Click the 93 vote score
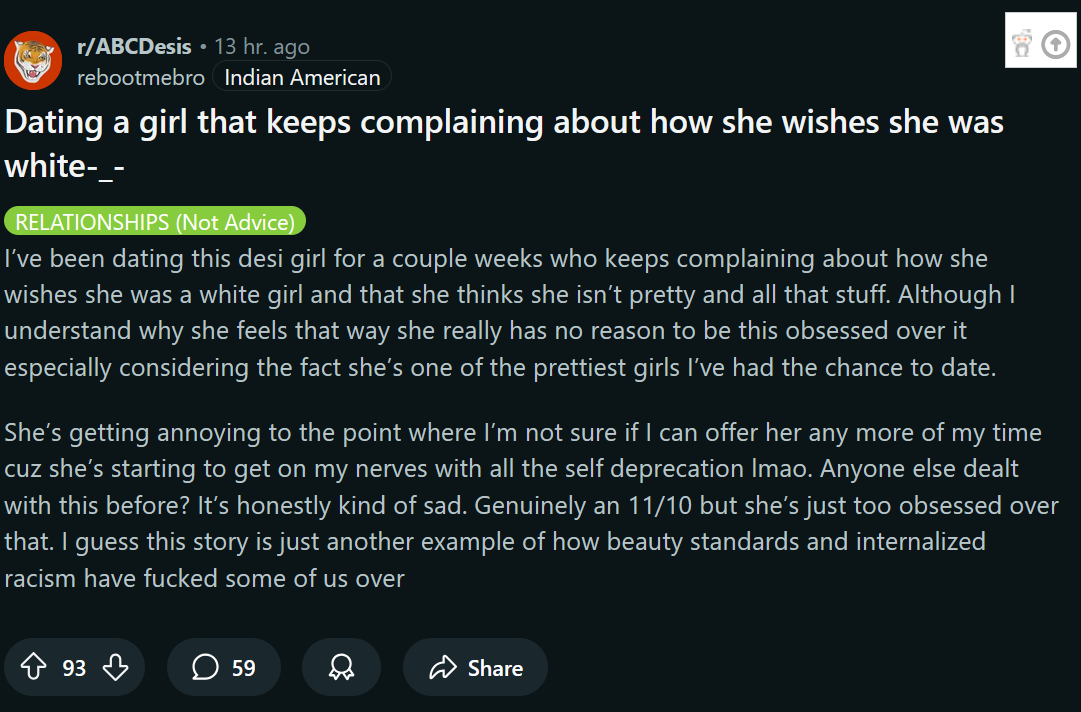Screen dimensions: 1081x712 (74, 668)
